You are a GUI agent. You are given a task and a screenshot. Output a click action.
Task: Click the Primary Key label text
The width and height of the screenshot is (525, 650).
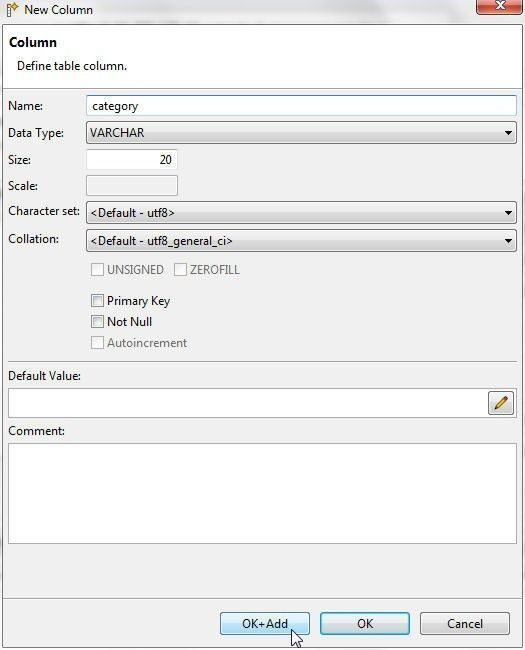point(139,301)
